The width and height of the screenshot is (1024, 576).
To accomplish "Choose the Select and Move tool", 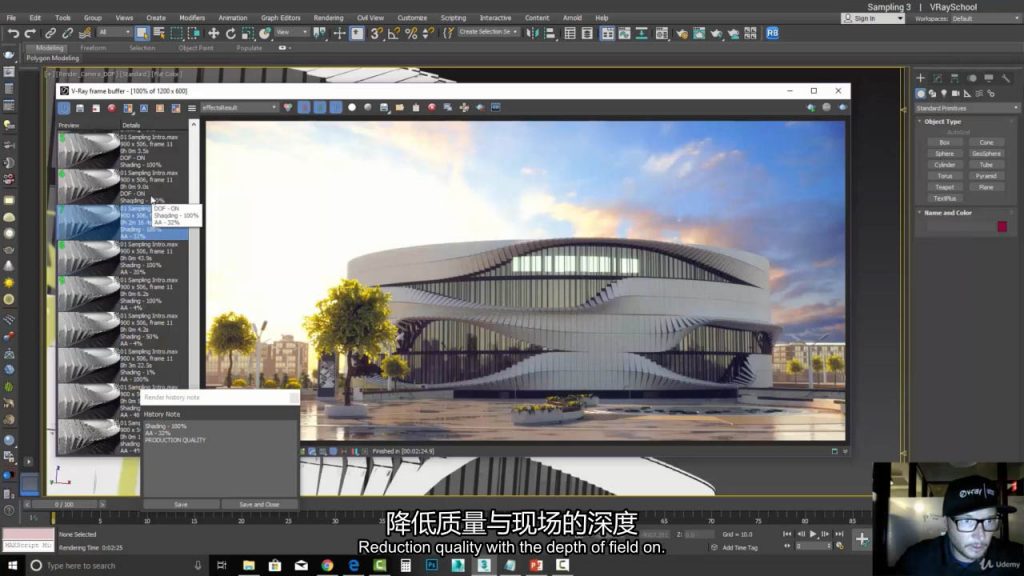I will (214, 33).
